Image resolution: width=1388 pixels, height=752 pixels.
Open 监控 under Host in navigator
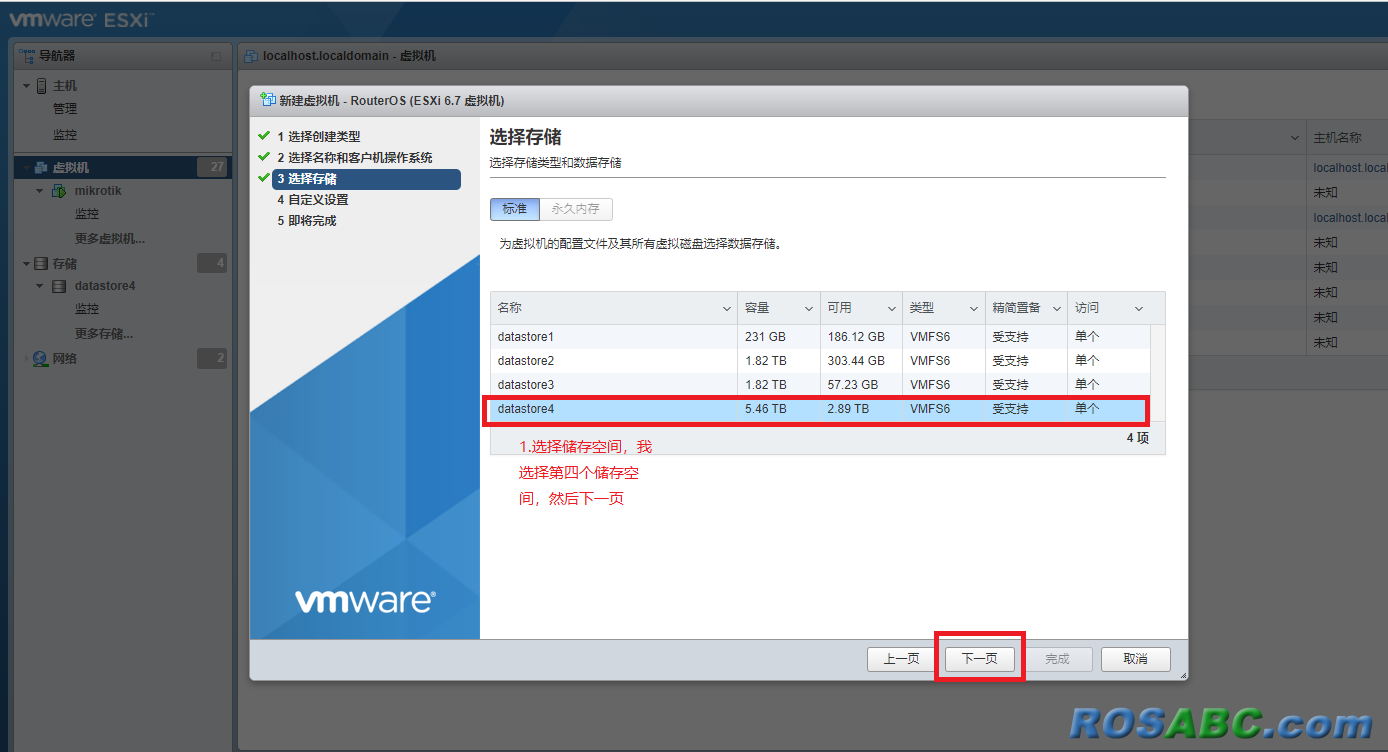(x=65, y=135)
